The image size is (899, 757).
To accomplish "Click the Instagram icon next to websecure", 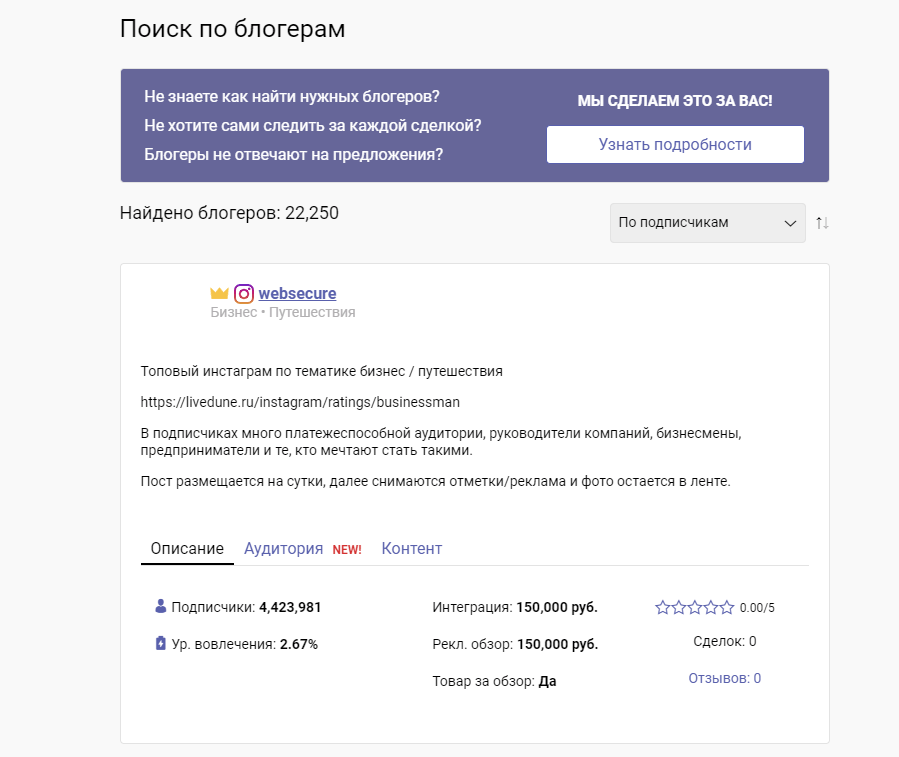I will [x=244, y=294].
